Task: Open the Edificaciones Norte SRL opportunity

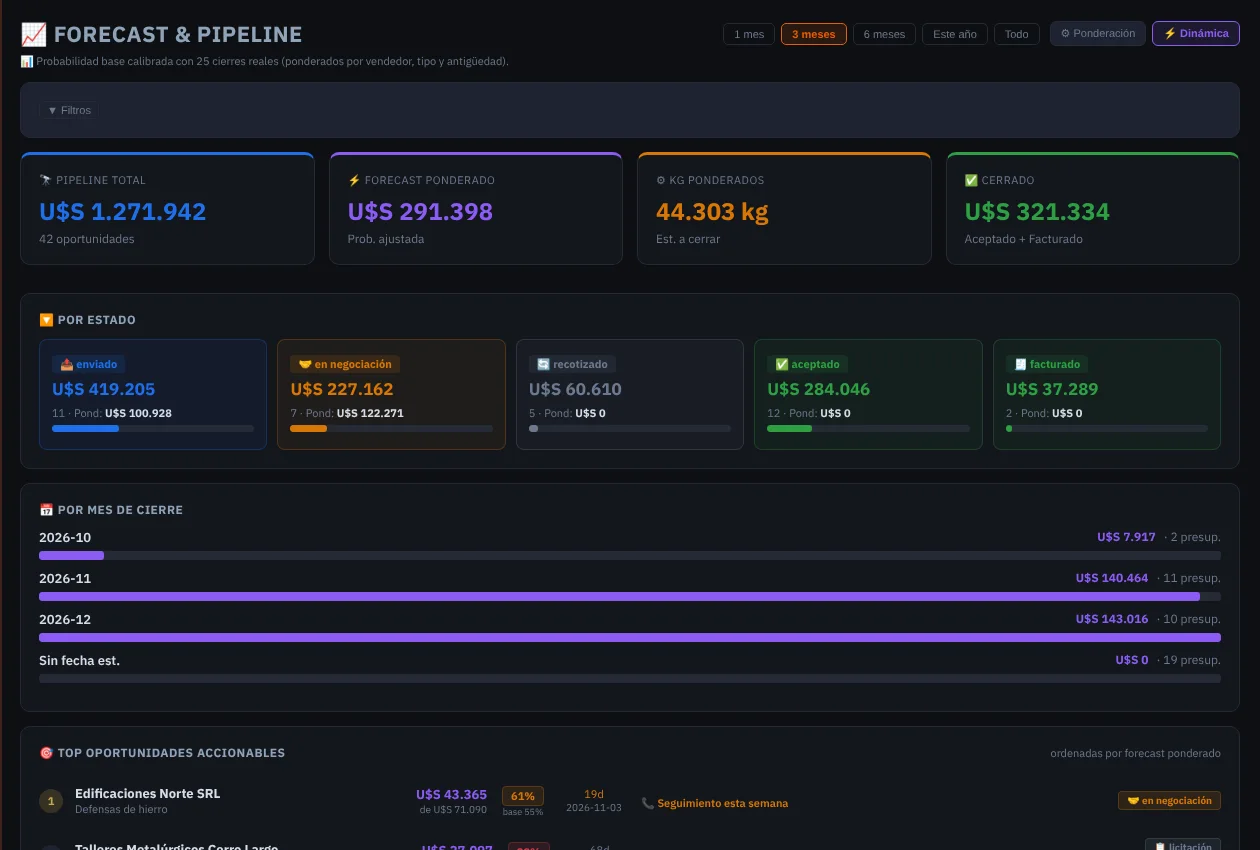Action: pos(147,794)
